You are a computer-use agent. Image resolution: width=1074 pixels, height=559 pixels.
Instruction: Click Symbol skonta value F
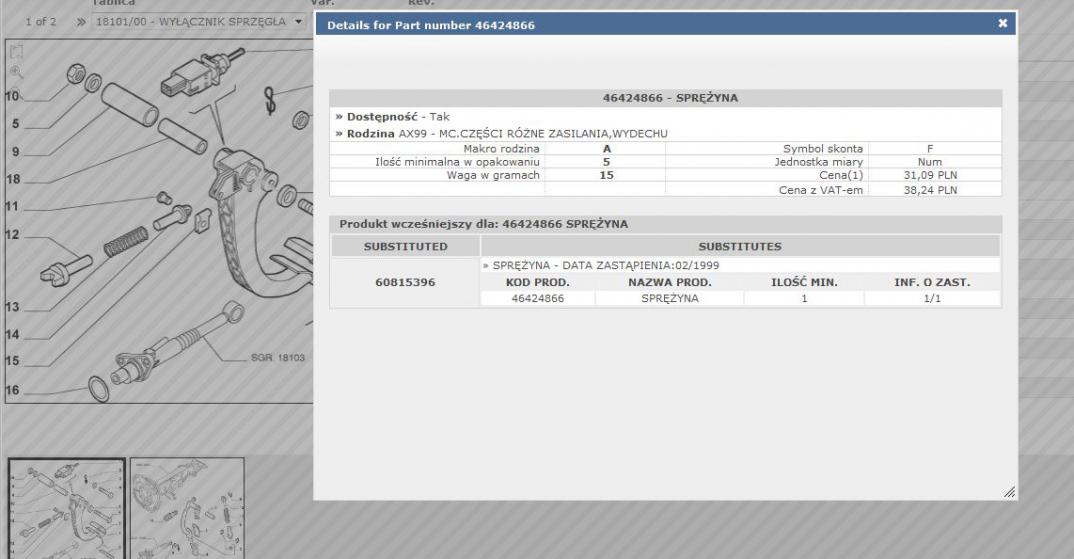point(930,149)
